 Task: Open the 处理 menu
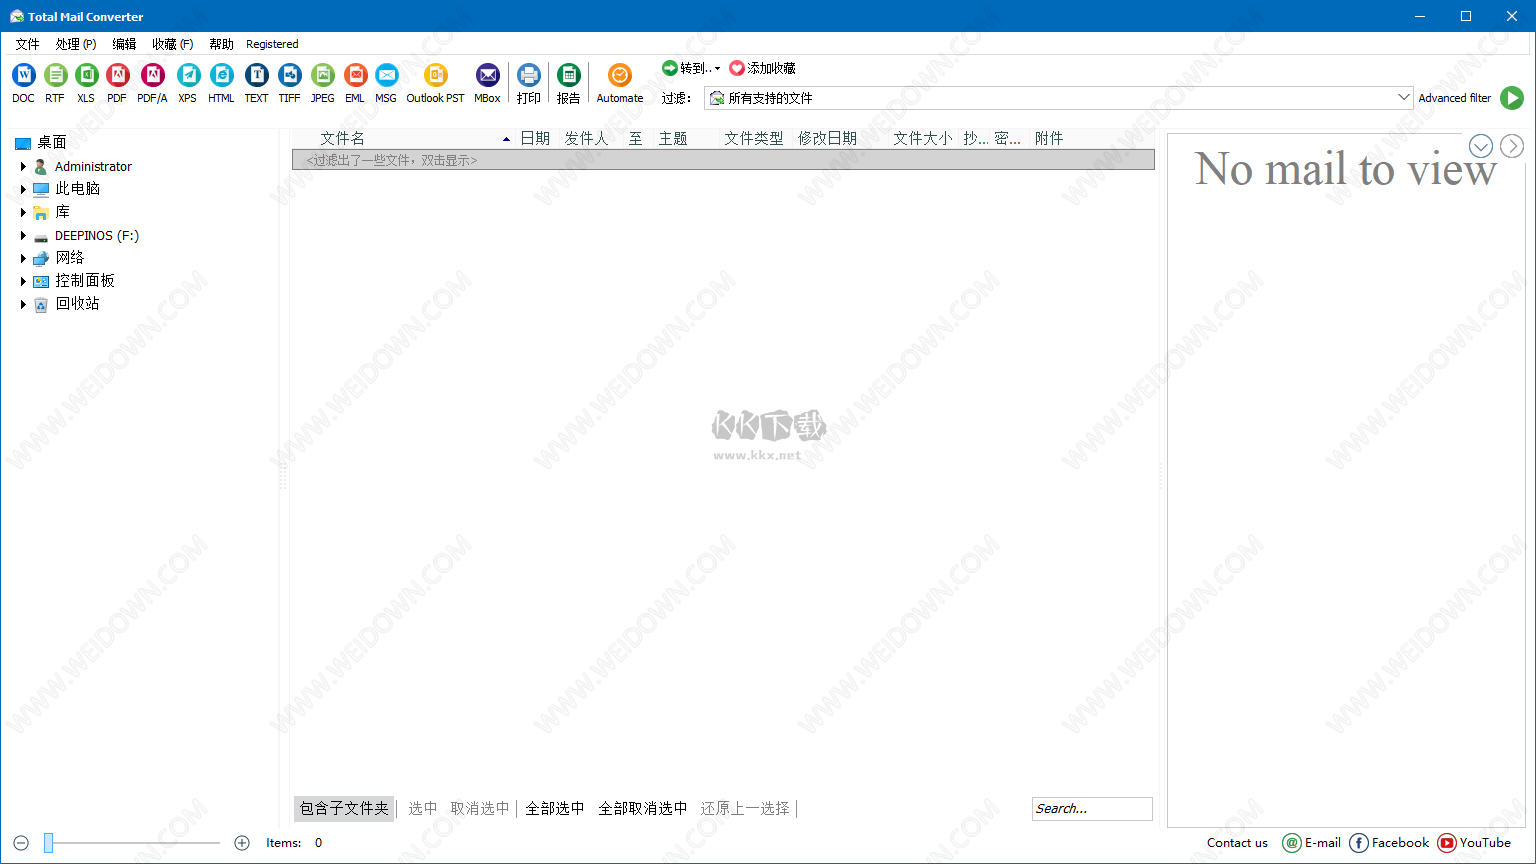point(74,44)
